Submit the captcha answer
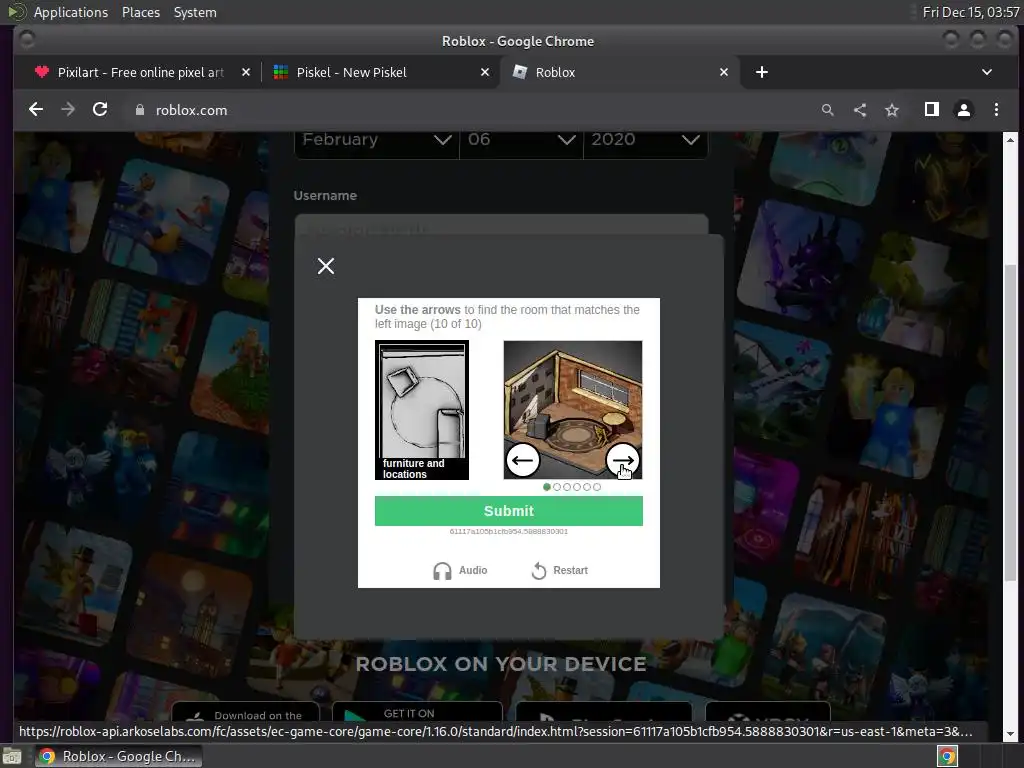This screenshot has height=768, width=1024. coord(509,511)
